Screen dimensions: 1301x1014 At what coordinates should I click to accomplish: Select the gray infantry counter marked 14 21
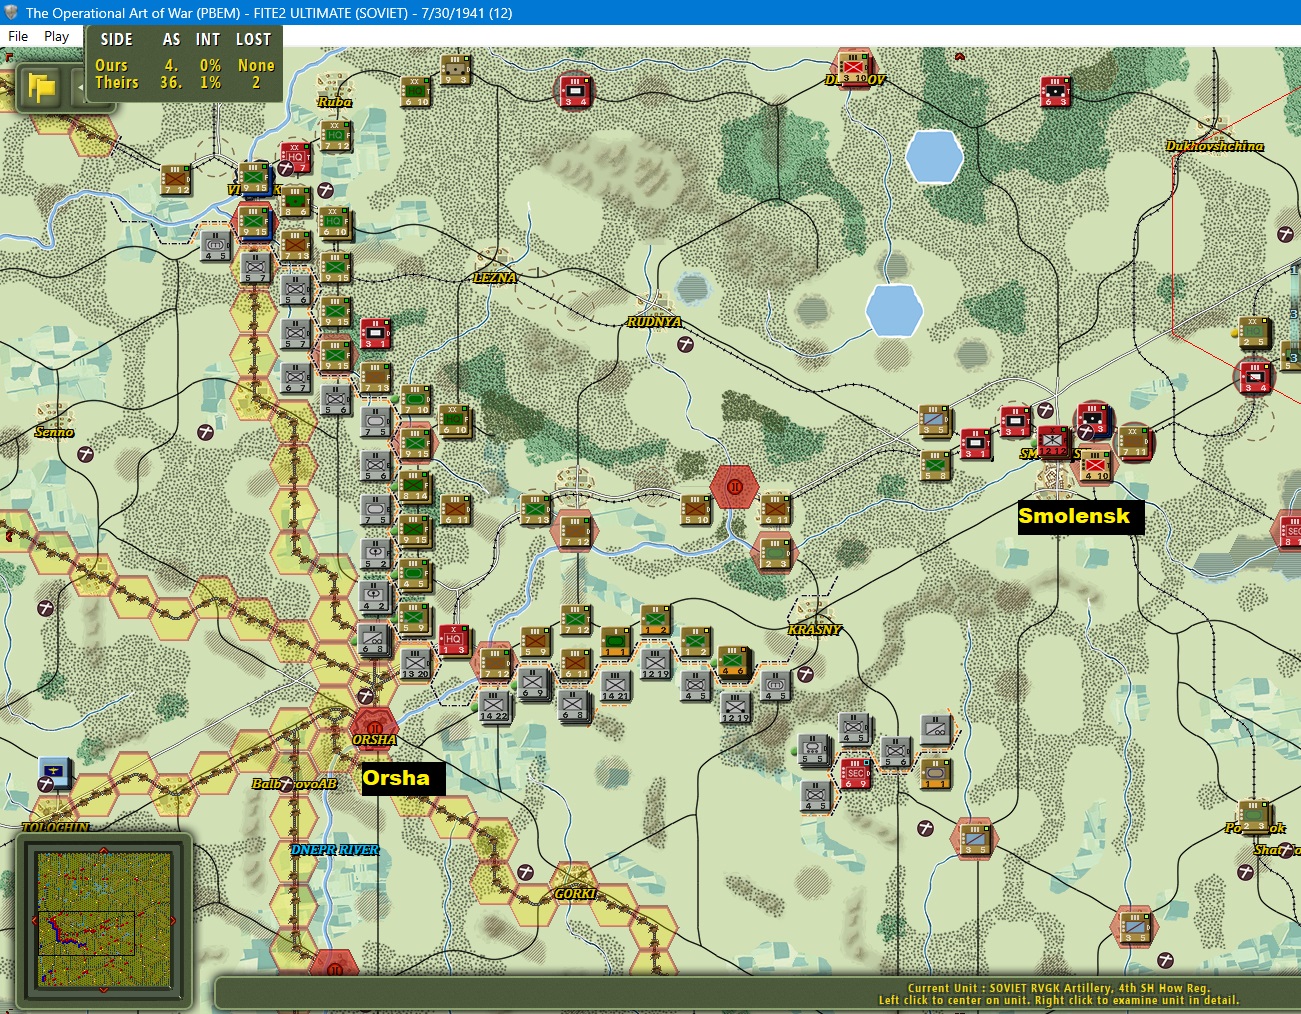tap(615, 685)
